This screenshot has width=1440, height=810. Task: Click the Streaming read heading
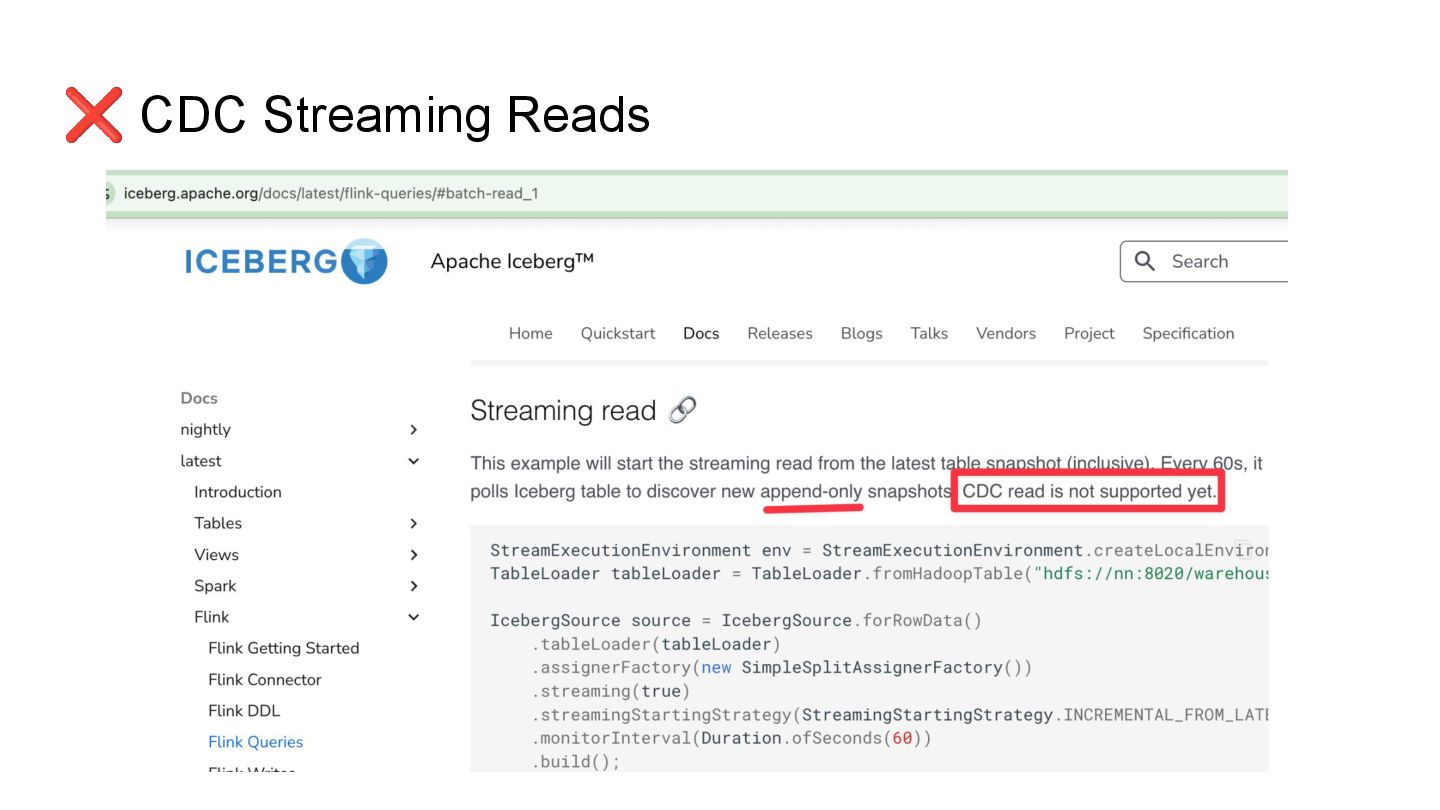point(563,410)
